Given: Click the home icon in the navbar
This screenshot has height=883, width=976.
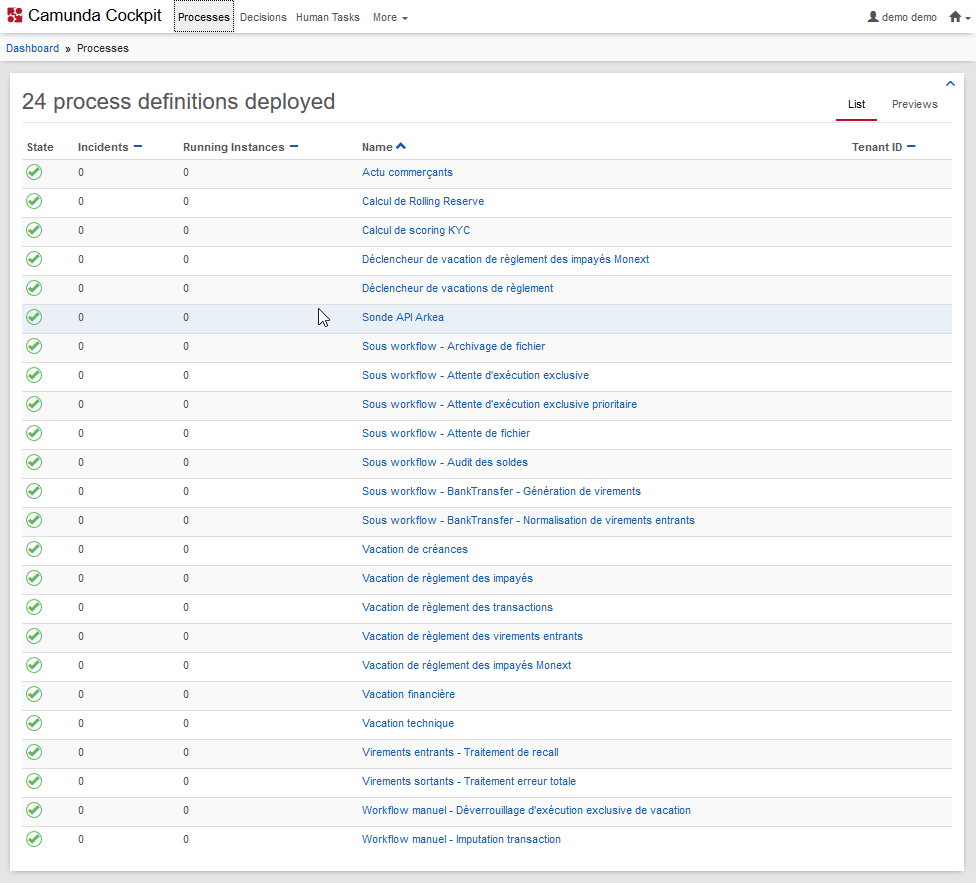Looking at the screenshot, I should 955,17.
